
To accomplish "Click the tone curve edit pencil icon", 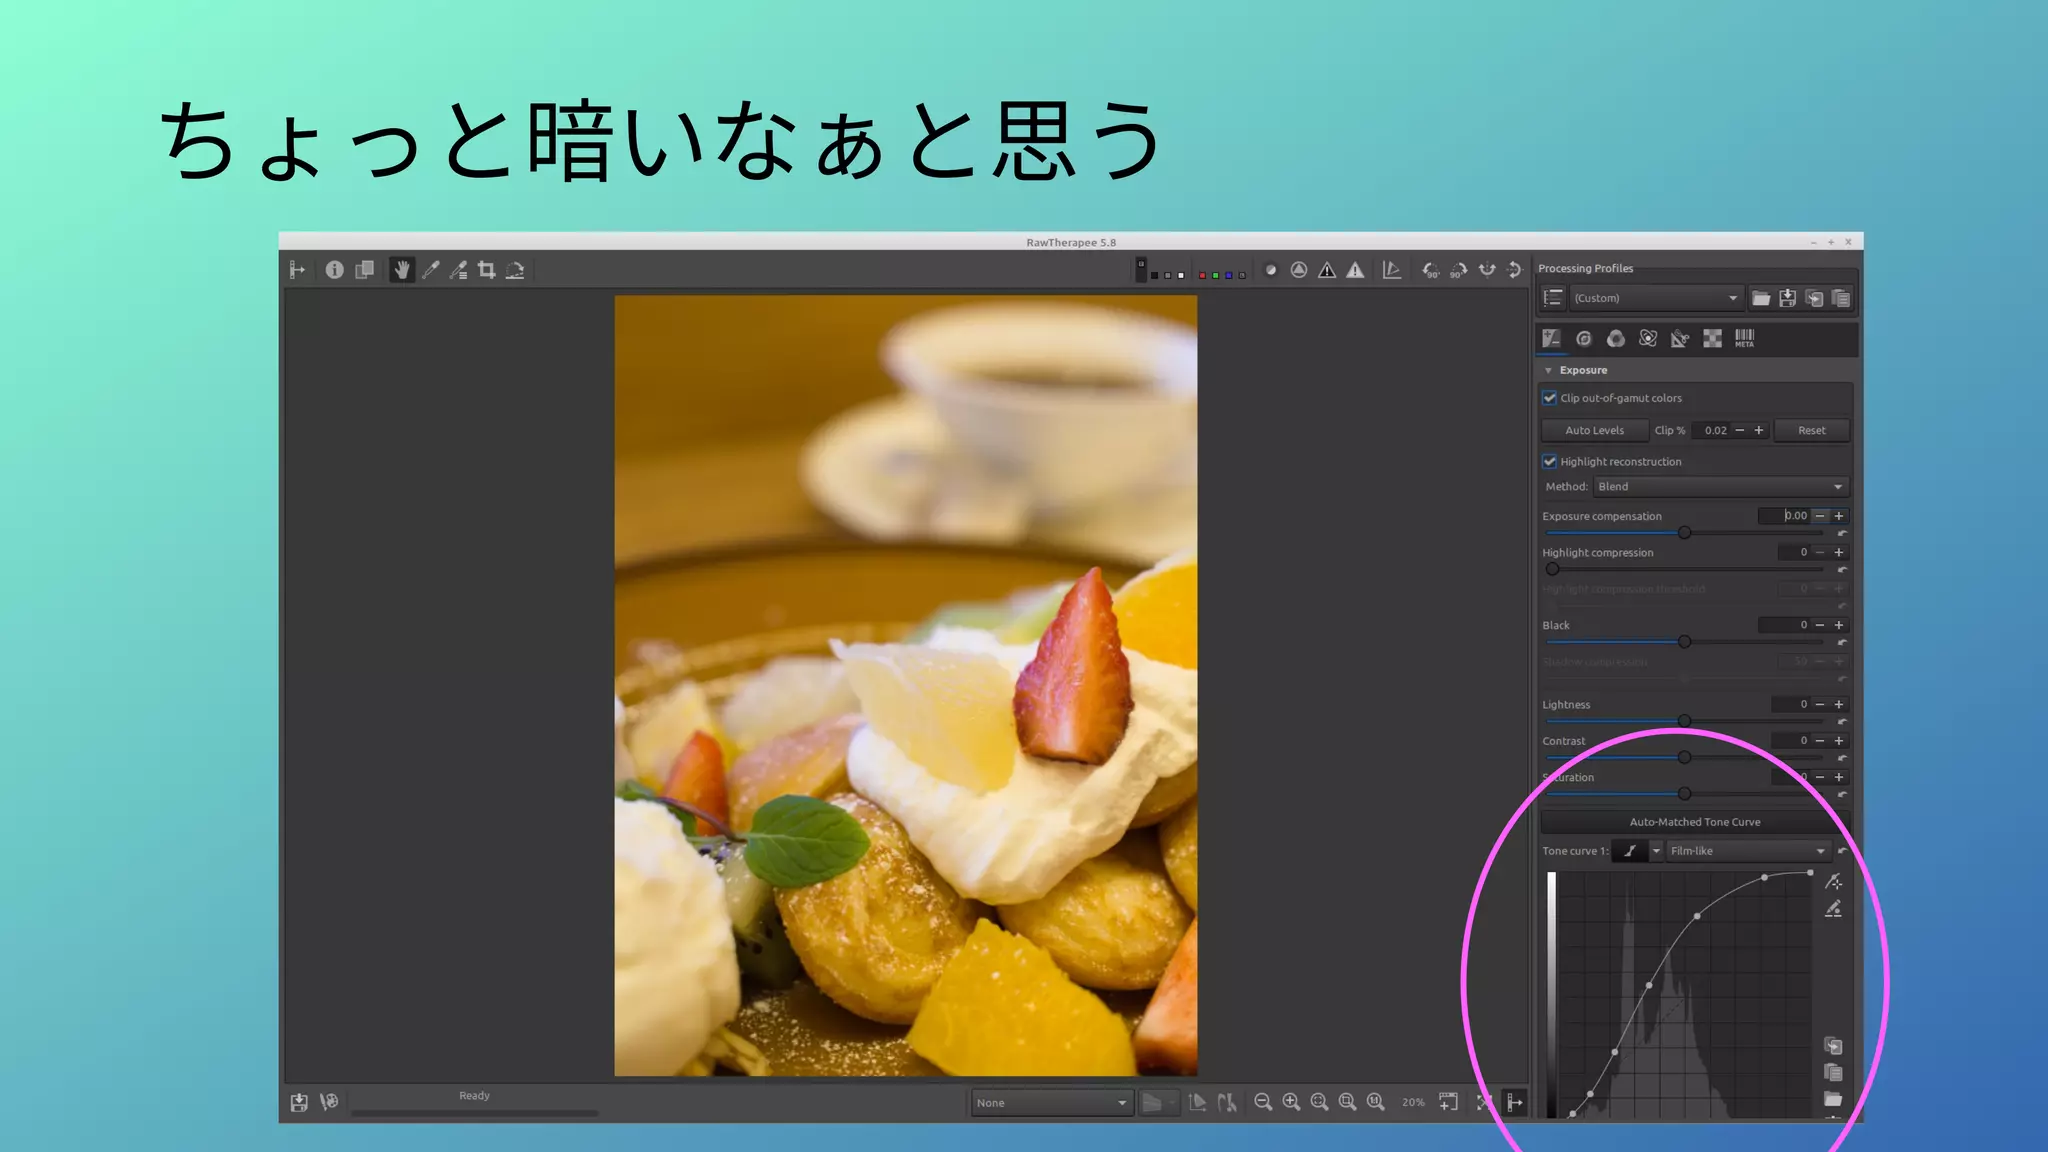I will click(x=1833, y=909).
